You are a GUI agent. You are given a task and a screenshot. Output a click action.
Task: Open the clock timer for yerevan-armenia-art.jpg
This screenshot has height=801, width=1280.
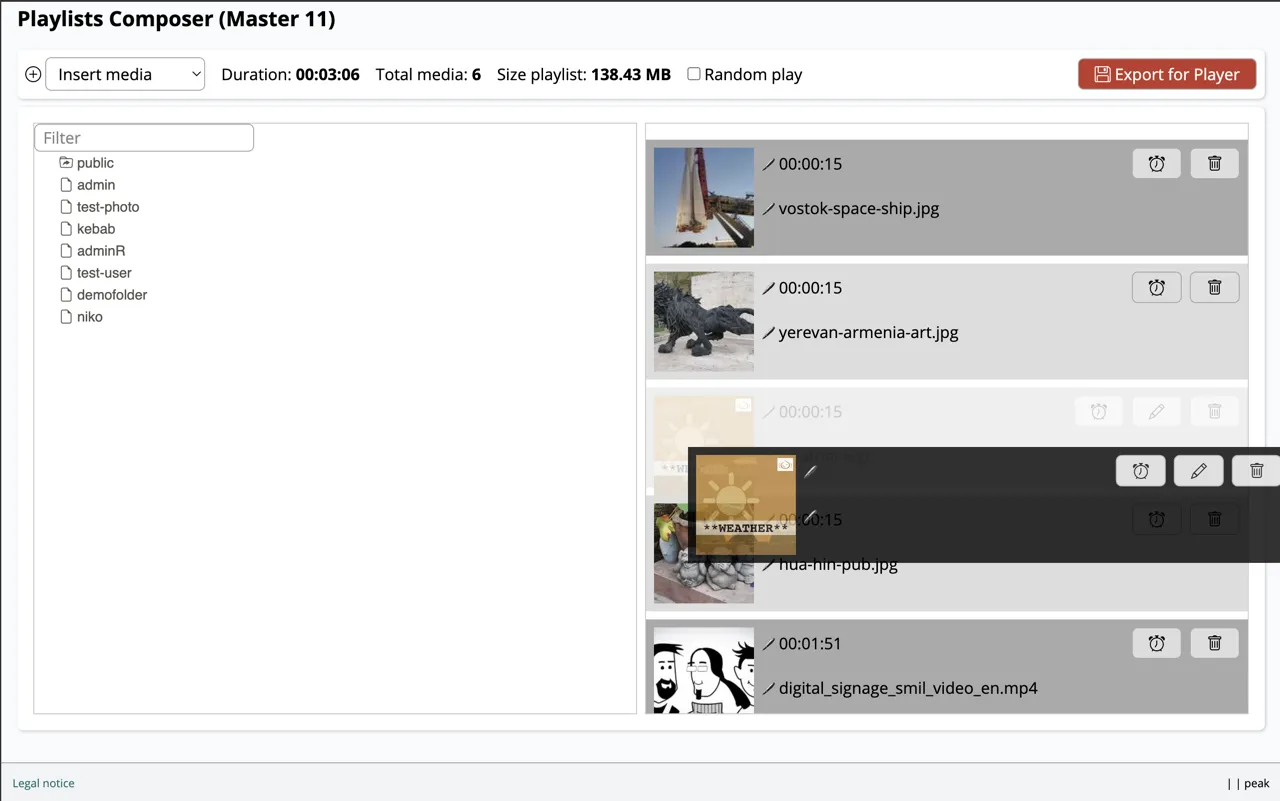tap(1157, 288)
